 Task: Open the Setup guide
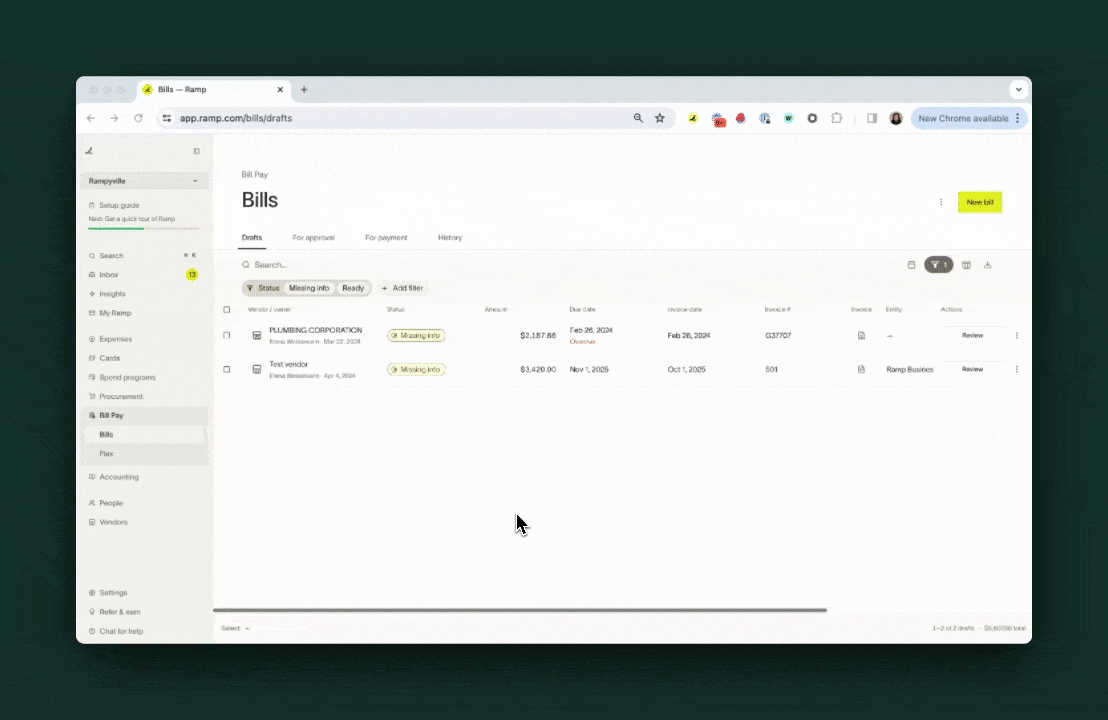[x=119, y=205]
